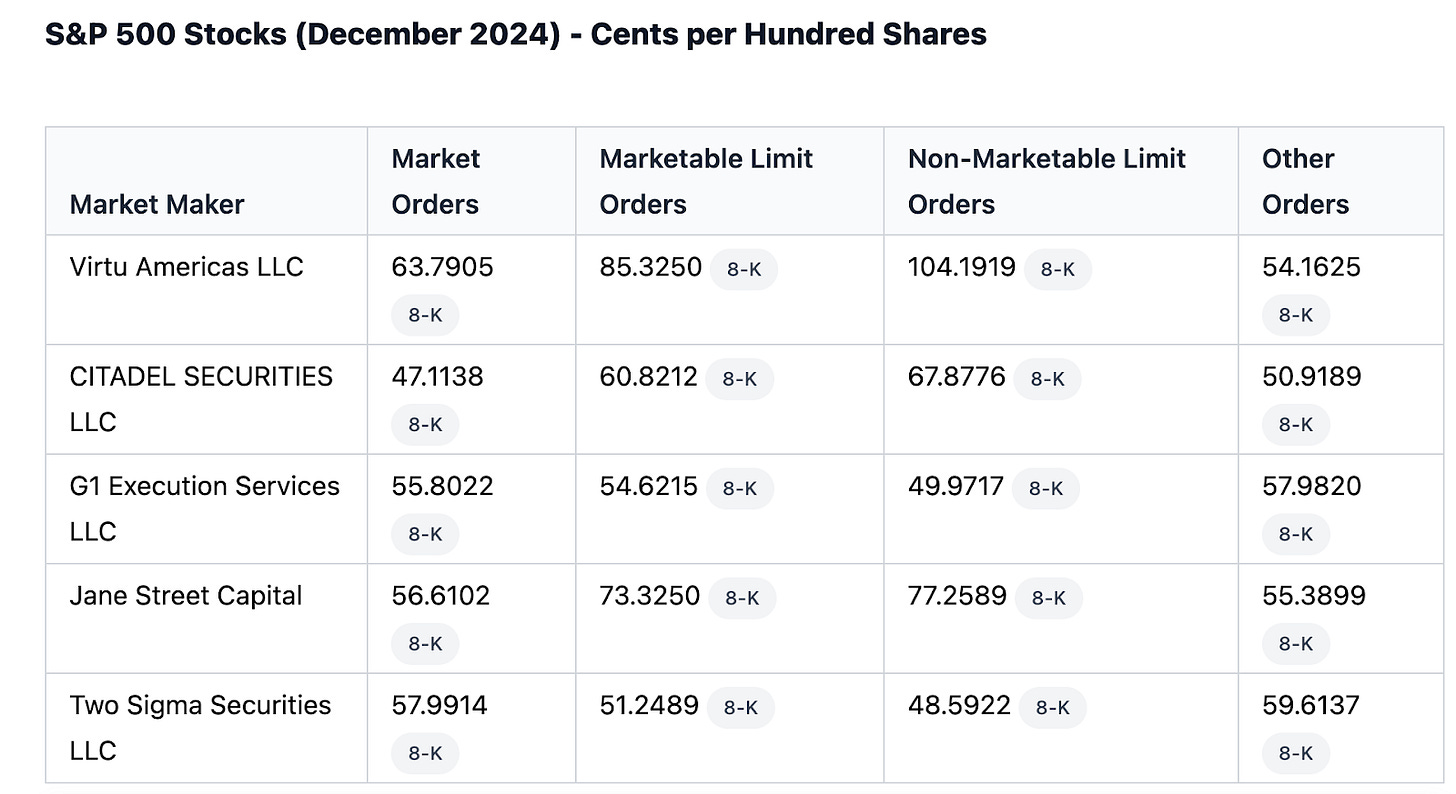This screenshot has width=1456, height=794.
Task: Select 8-K badge next to 48.5922
Action: (x=1053, y=707)
